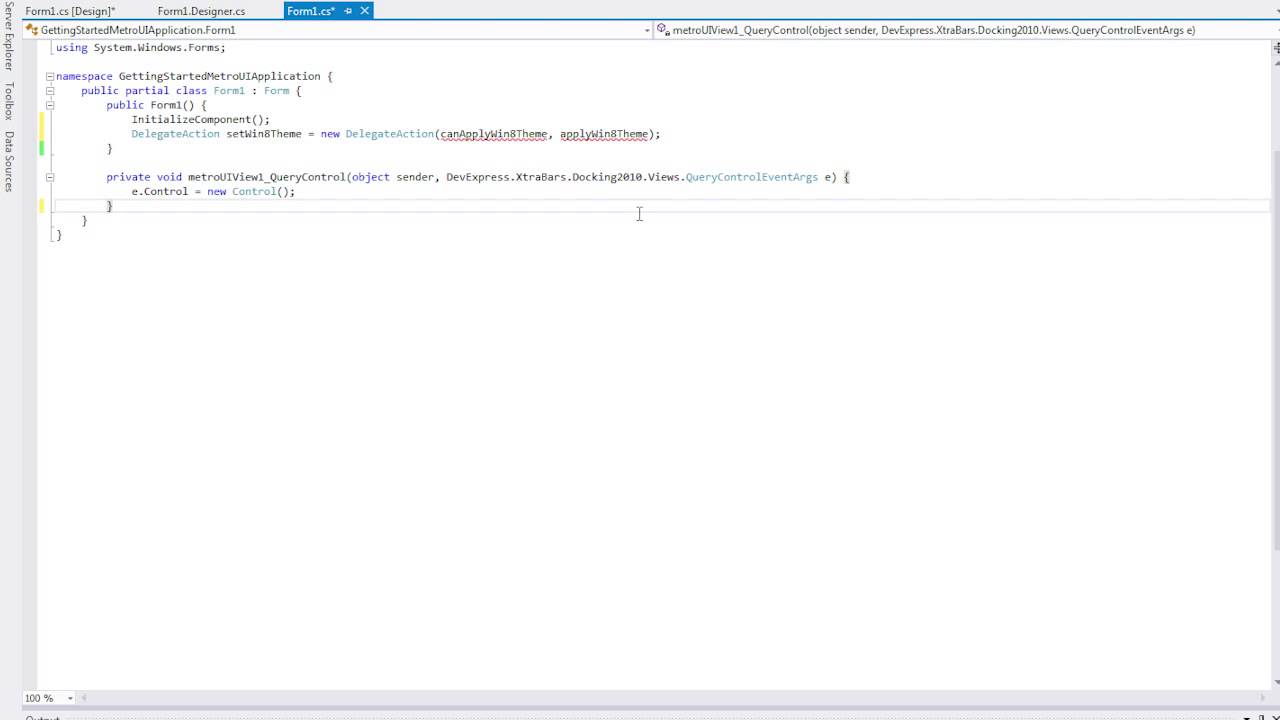Collapse the partial class Form1 block

click(49, 91)
